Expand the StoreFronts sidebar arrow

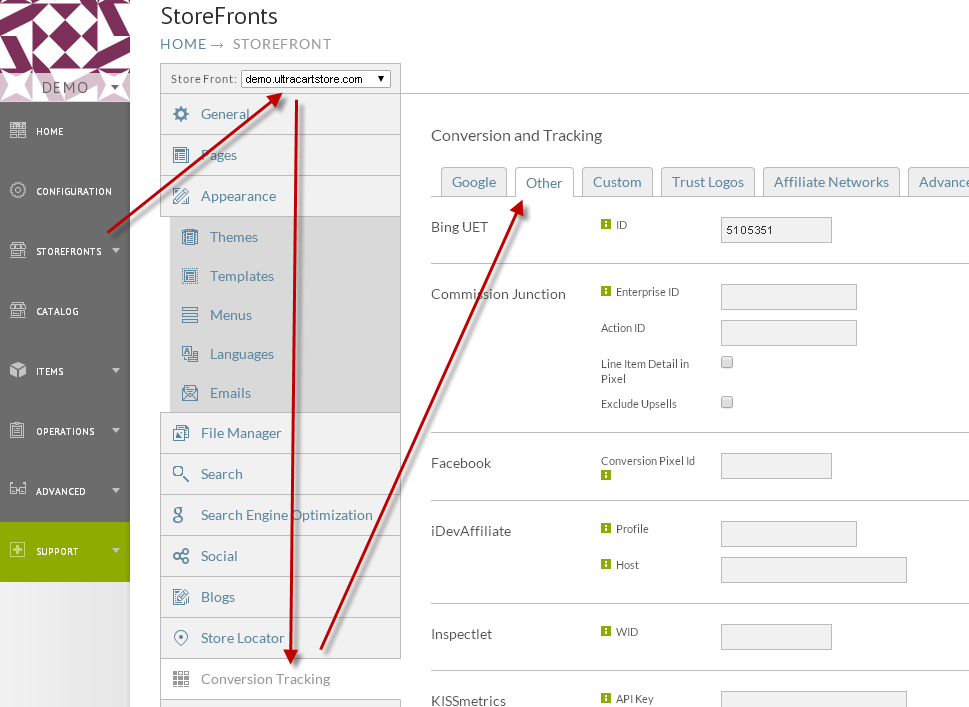116,250
